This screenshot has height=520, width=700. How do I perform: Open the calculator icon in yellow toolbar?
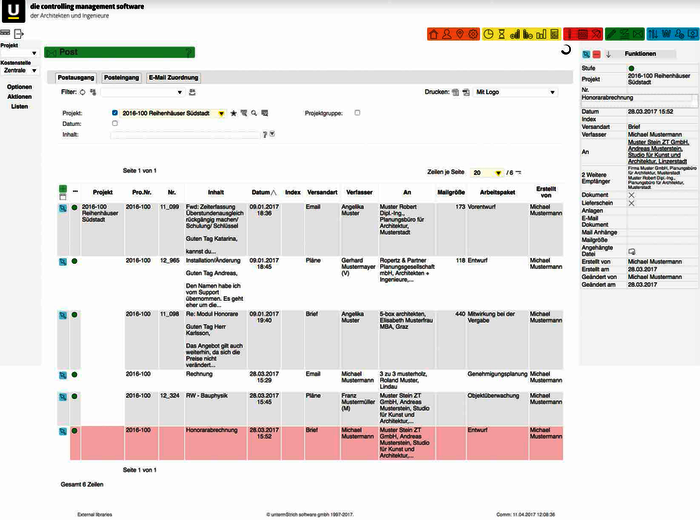(554, 34)
